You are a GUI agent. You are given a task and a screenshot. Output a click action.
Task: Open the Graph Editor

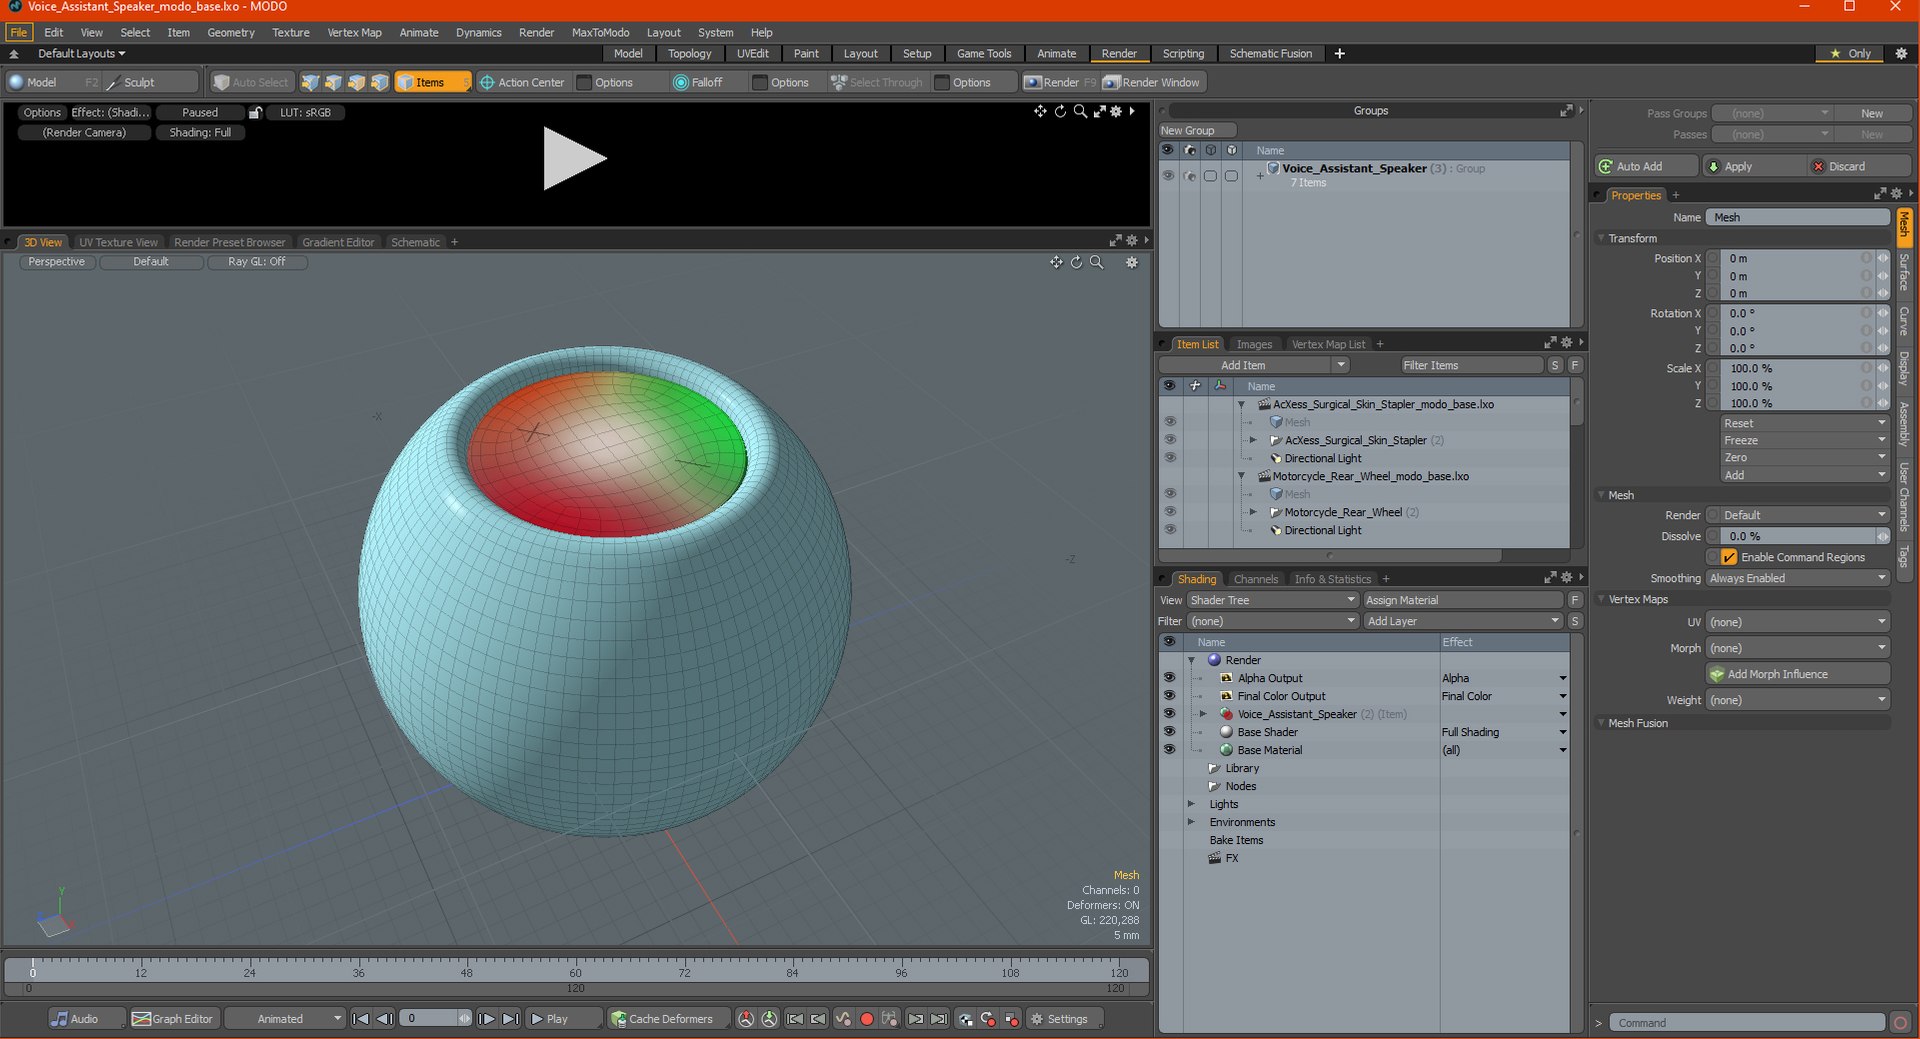coord(173,1018)
